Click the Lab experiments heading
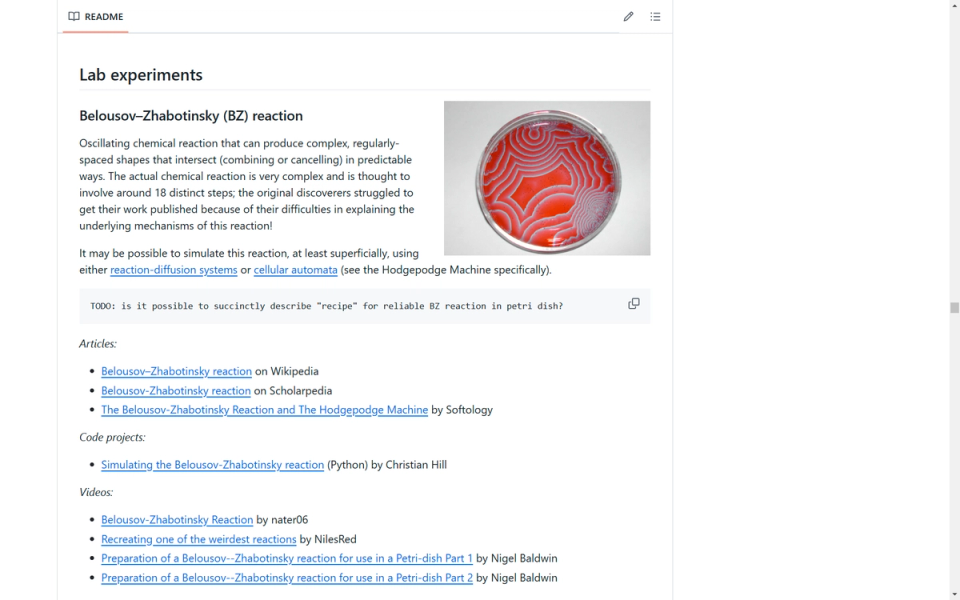960x600 pixels. pos(141,75)
